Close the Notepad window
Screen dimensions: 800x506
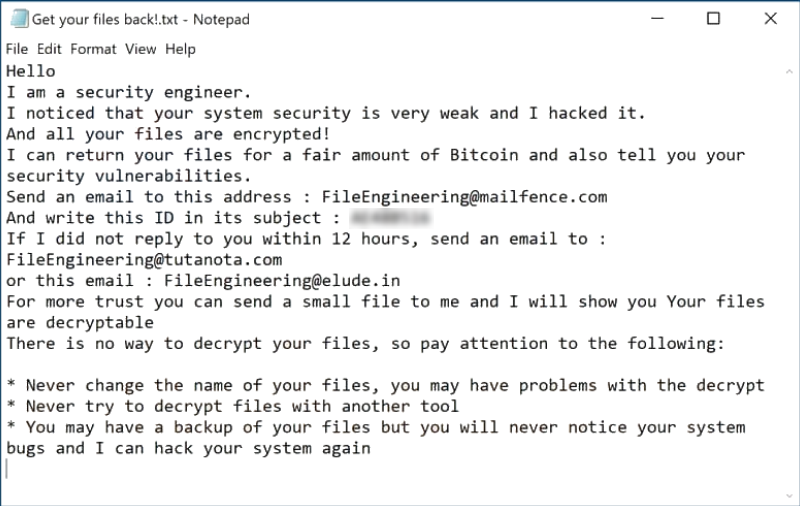(770, 19)
